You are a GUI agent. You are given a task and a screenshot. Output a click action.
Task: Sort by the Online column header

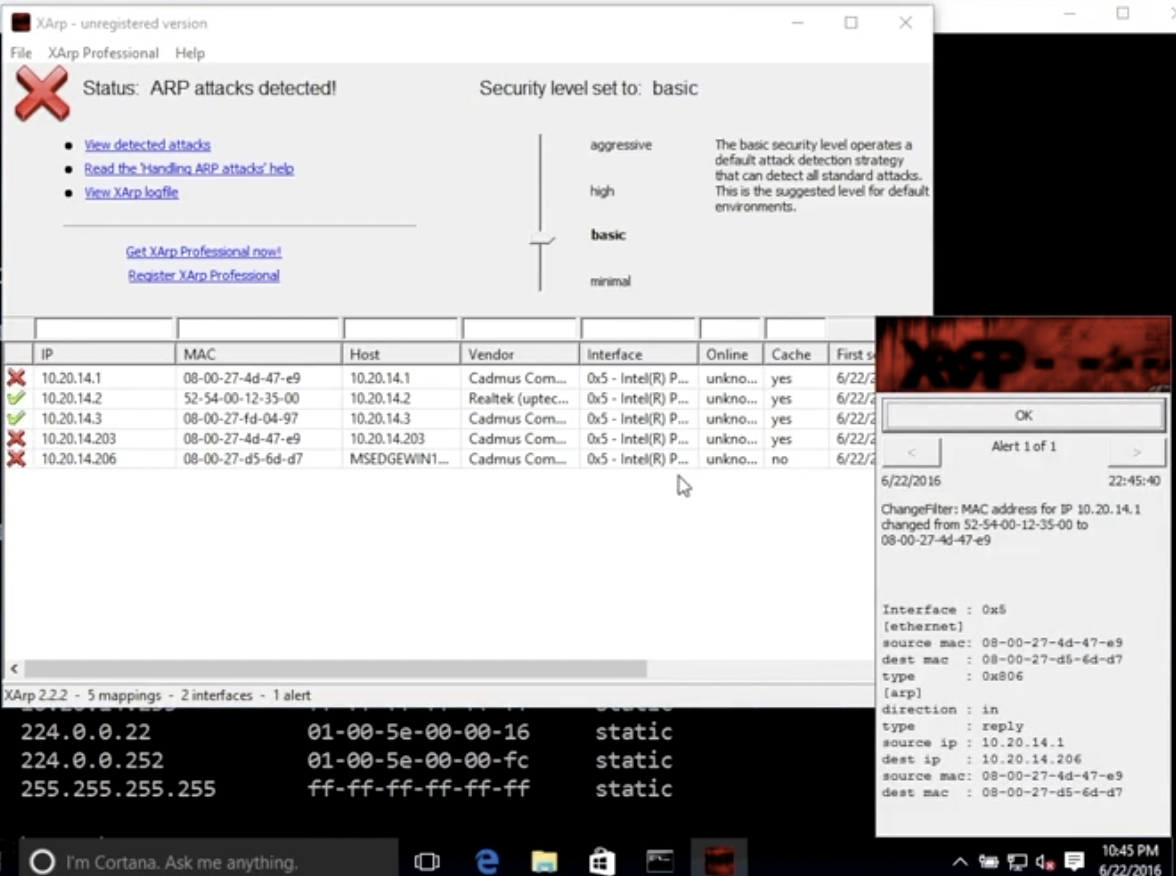[x=730, y=354]
